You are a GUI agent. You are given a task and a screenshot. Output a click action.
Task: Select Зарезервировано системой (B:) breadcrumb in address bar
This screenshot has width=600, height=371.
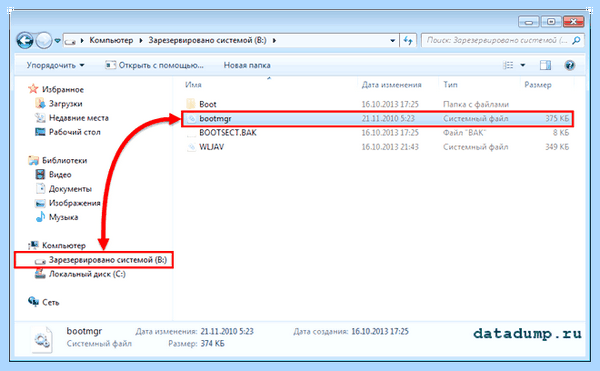click(x=207, y=40)
